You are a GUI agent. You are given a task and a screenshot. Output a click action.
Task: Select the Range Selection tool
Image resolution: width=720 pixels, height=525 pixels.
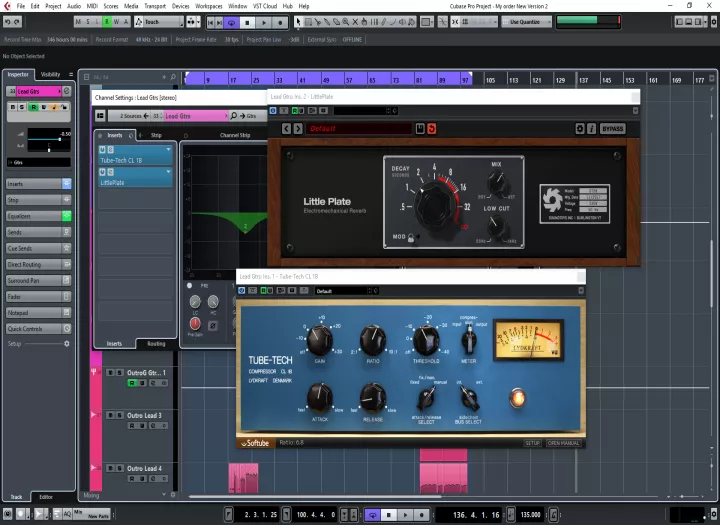(308, 22)
